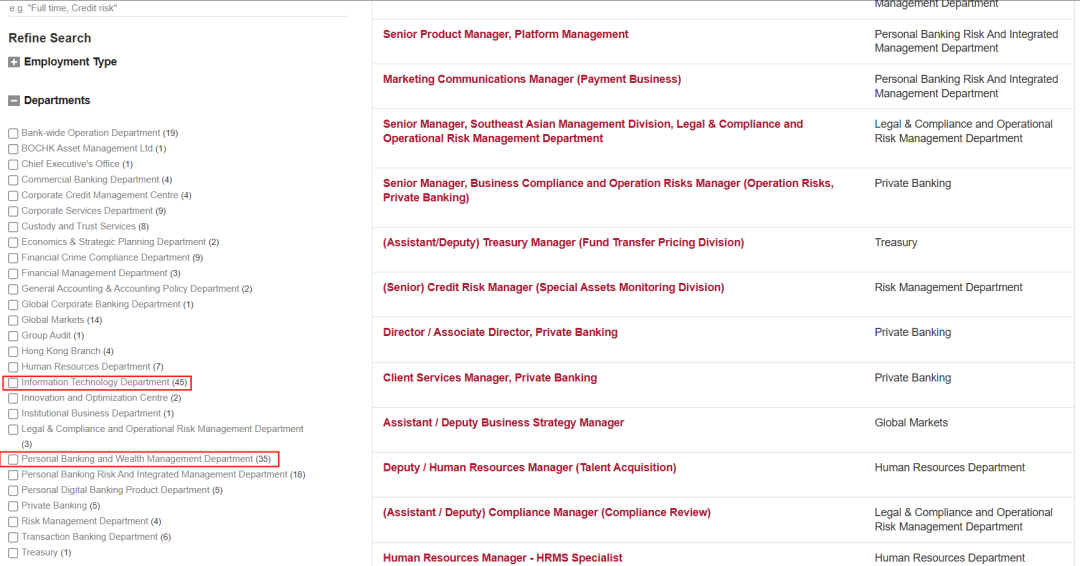Click Private Banking cell in Client Services Manager row
This screenshot has height=566, width=1080.
[913, 377]
